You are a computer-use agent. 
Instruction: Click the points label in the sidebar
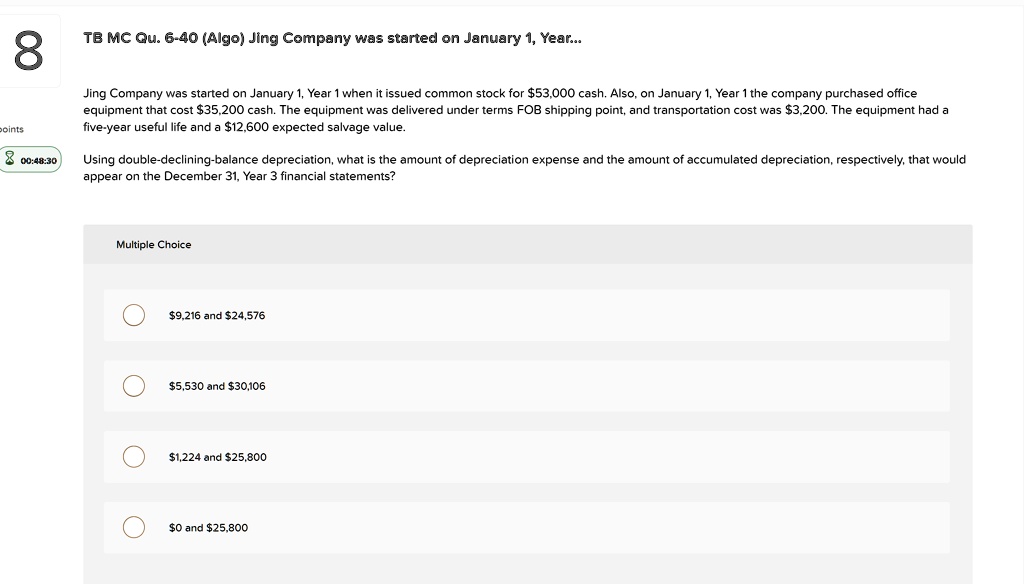[x=11, y=129]
